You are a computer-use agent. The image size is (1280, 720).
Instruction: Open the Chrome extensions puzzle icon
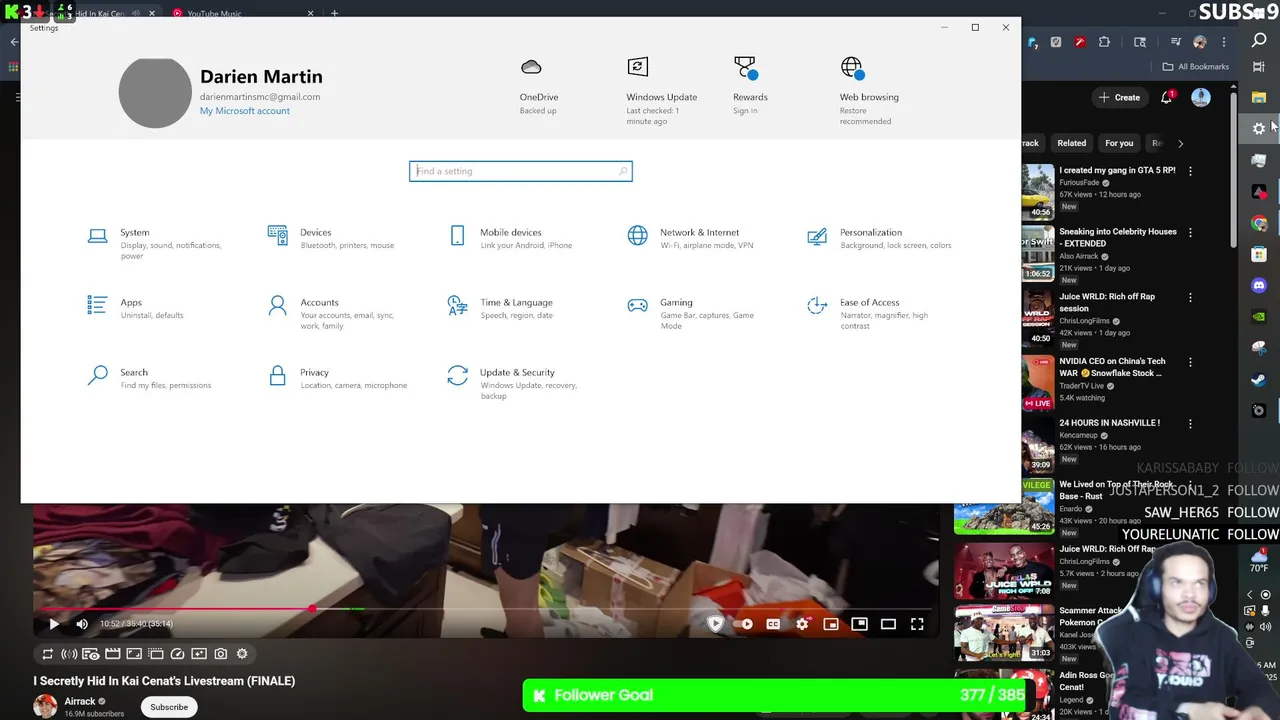point(1104,42)
